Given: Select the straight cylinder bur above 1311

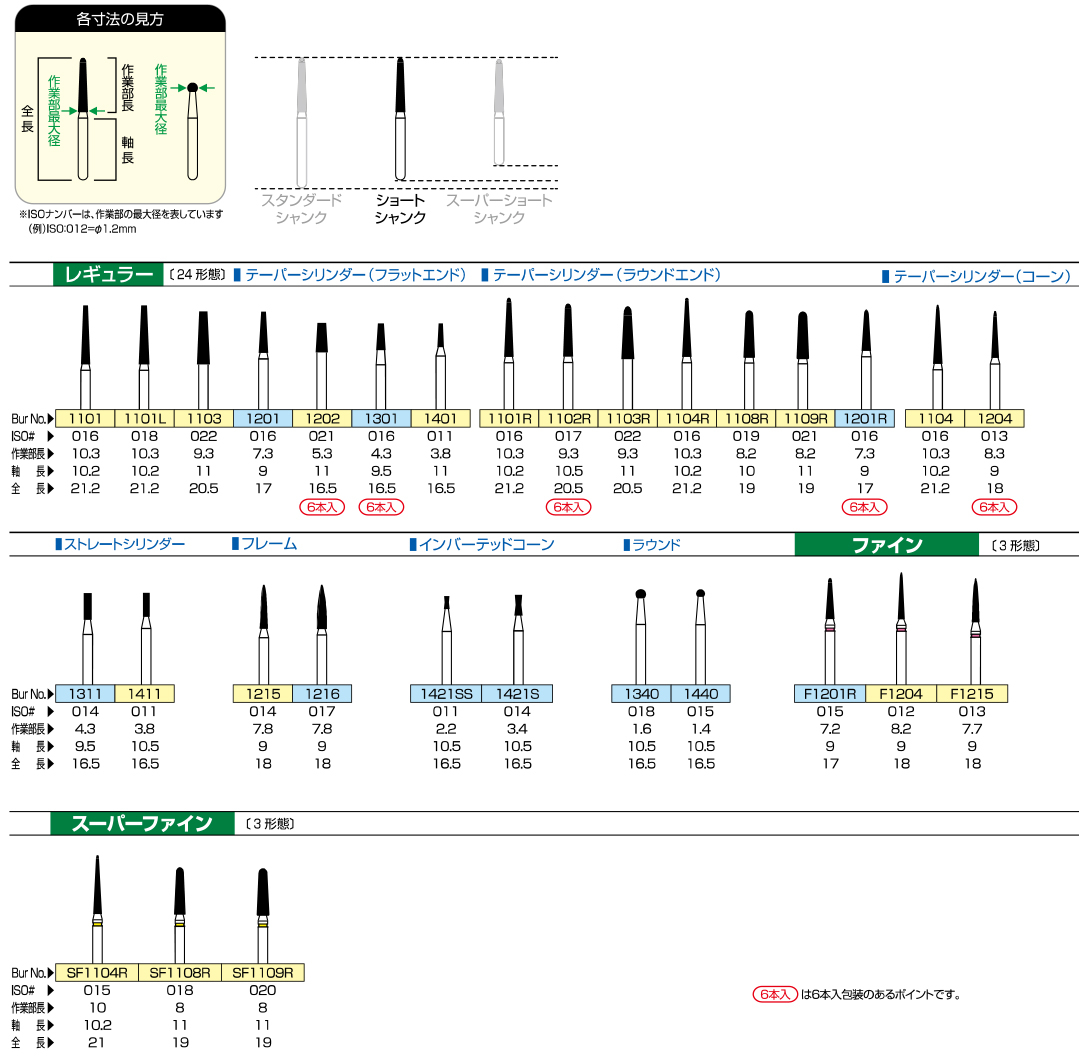Looking at the screenshot, I should [87, 635].
